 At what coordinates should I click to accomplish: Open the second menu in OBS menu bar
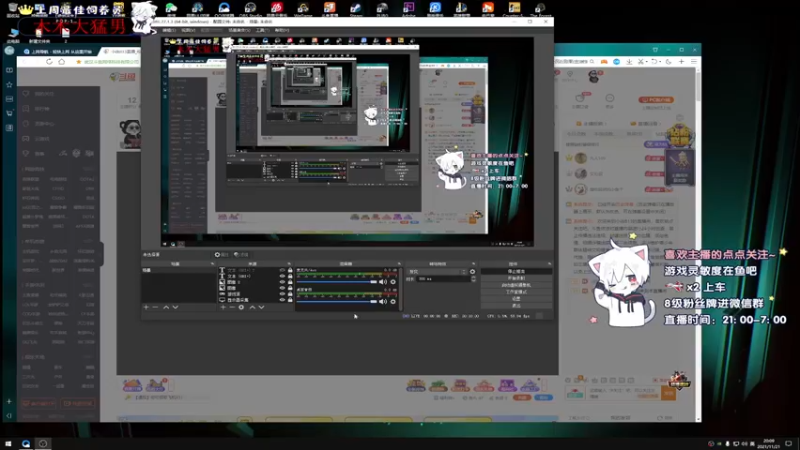[x=188, y=30]
